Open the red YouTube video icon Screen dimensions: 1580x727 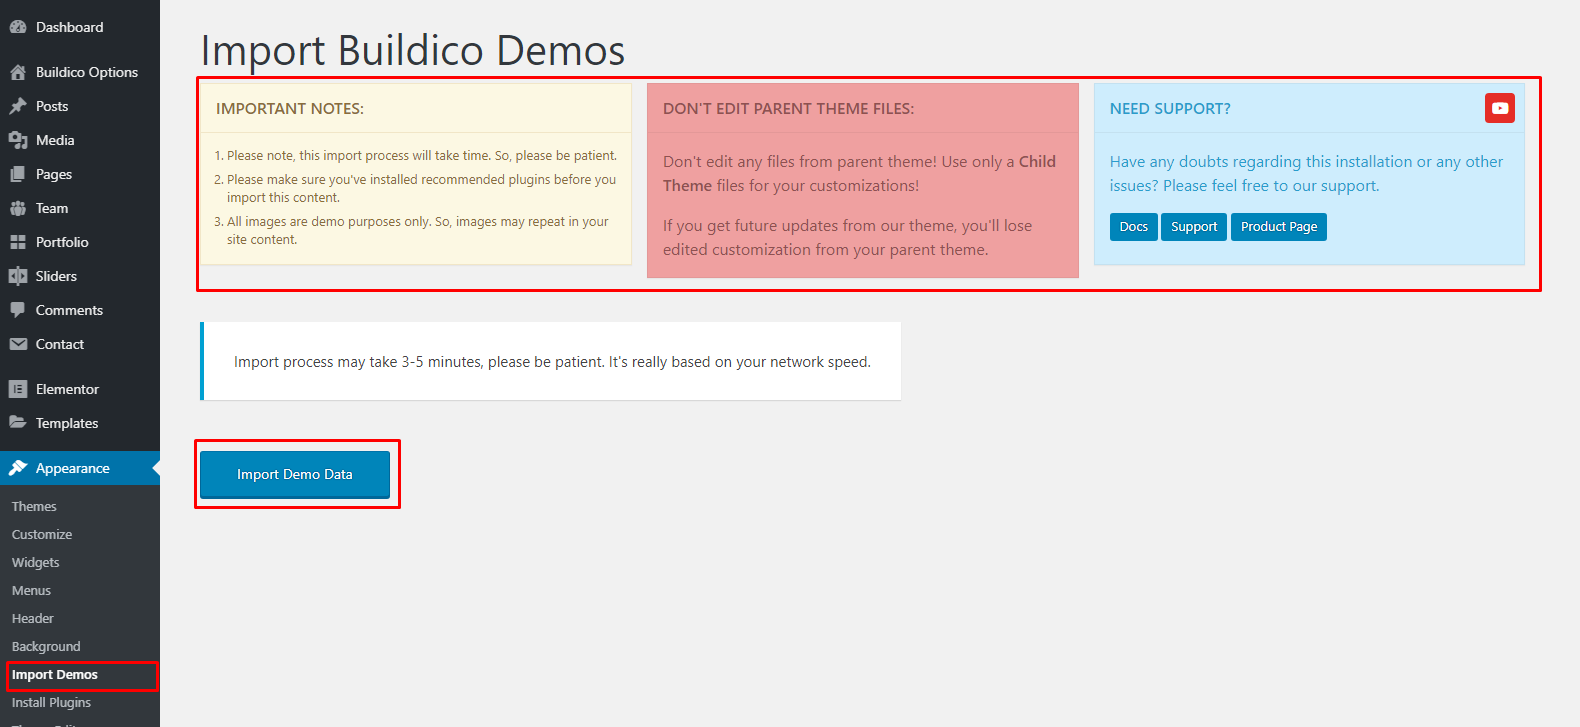point(1499,108)
